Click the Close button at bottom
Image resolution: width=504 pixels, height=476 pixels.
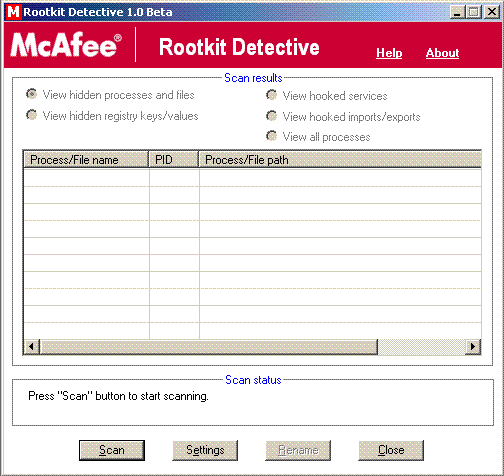[391, 450]
